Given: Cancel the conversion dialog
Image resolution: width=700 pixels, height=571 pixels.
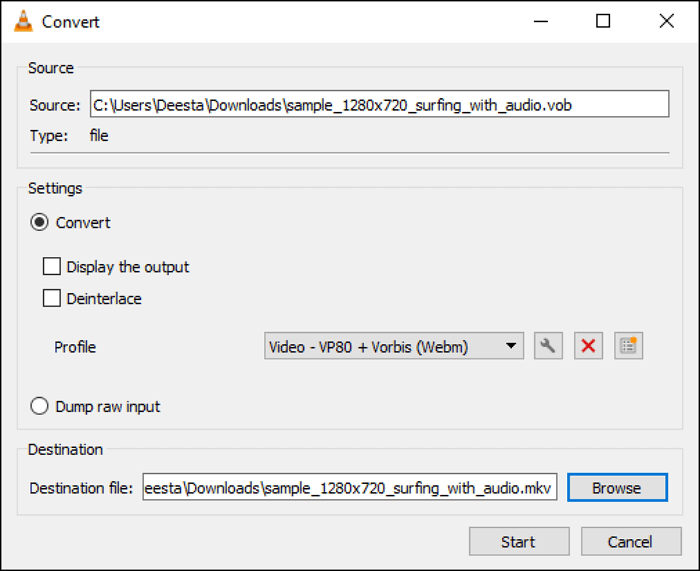Looking at the screenshot, I should 630,542.
